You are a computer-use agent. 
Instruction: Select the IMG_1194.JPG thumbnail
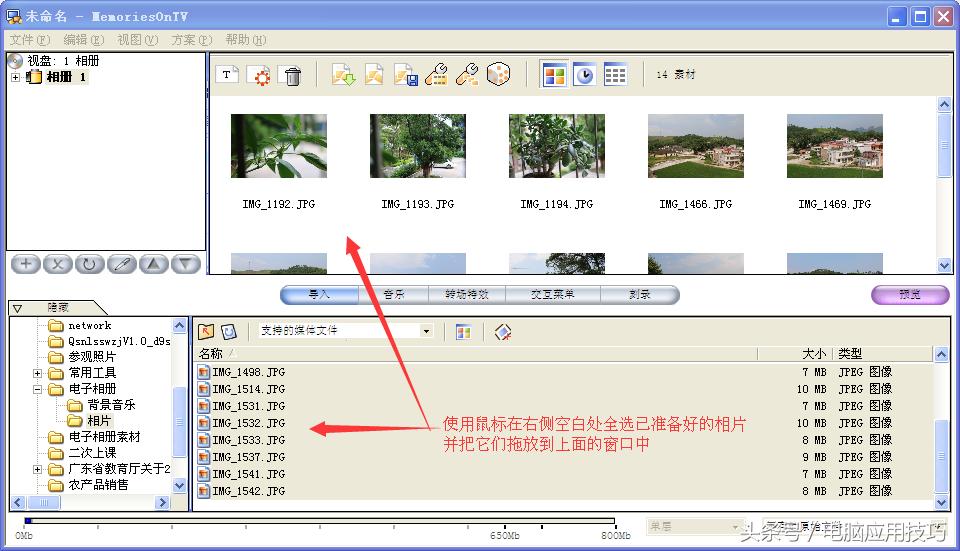point(557,146)
